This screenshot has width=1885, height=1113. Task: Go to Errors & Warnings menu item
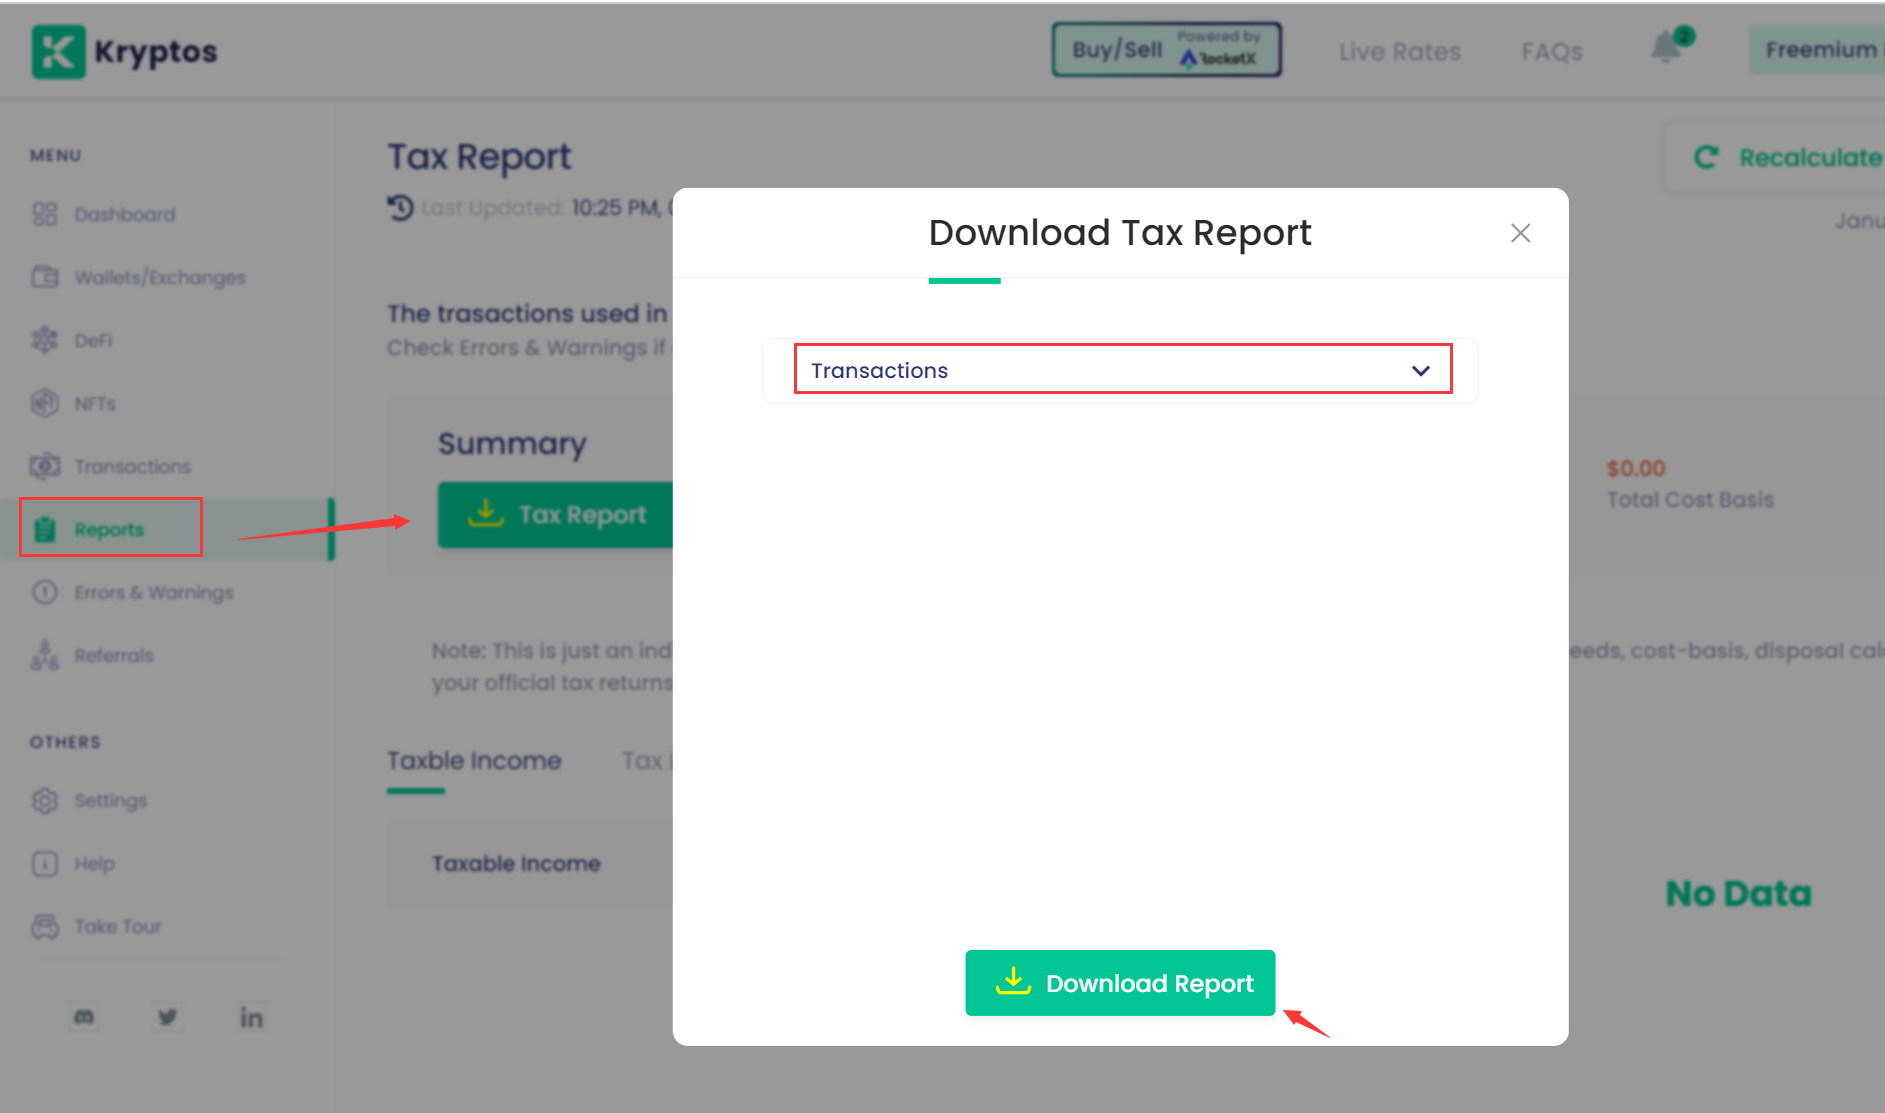pos(153,592)
